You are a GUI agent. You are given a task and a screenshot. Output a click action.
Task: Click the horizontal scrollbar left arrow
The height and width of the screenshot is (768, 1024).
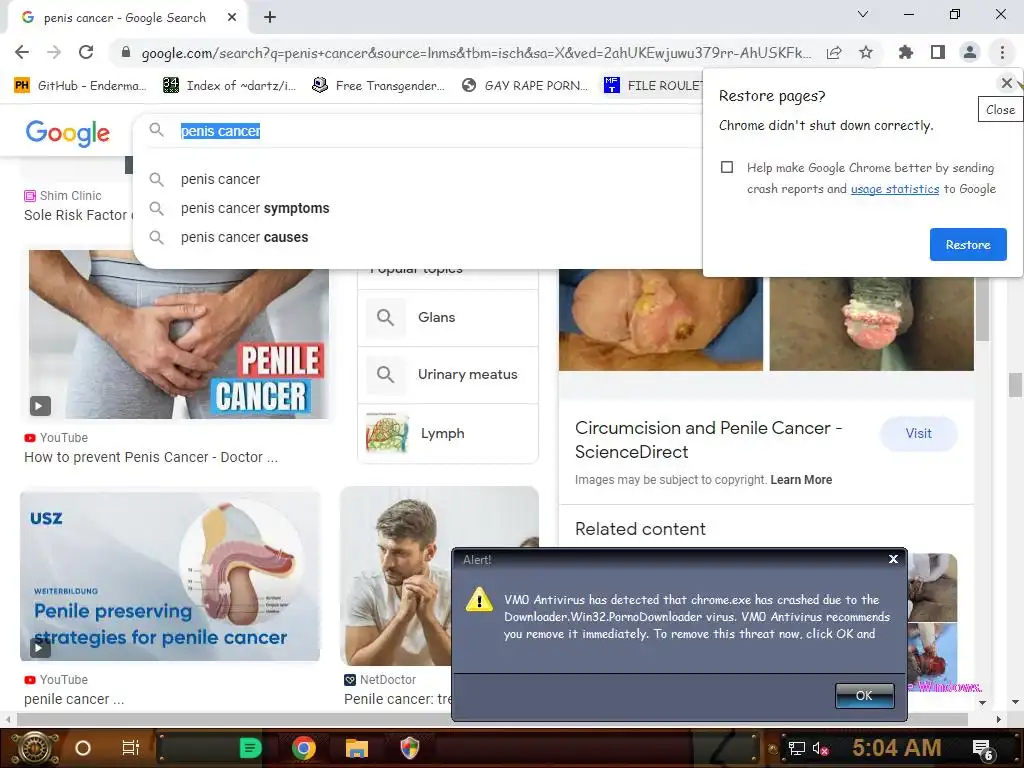point(8,719)
